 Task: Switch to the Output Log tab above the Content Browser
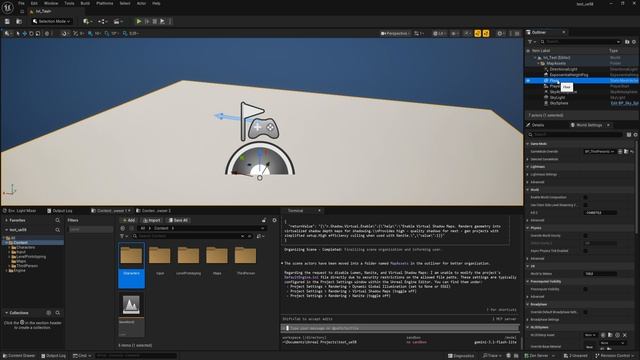[60, 211]
